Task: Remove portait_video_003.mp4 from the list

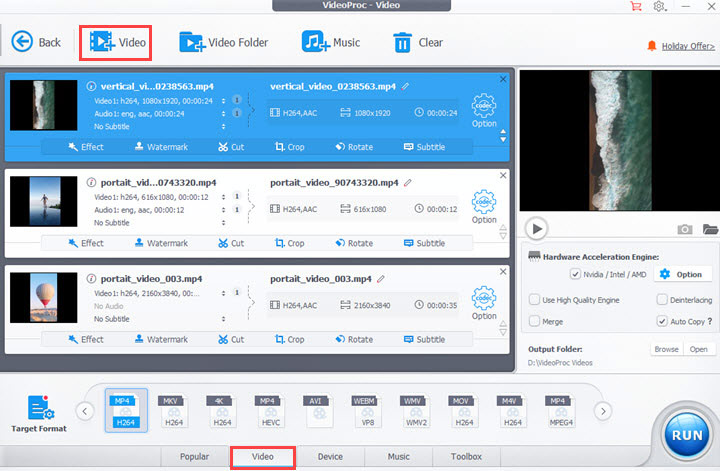Action: (x=503, y=271)
